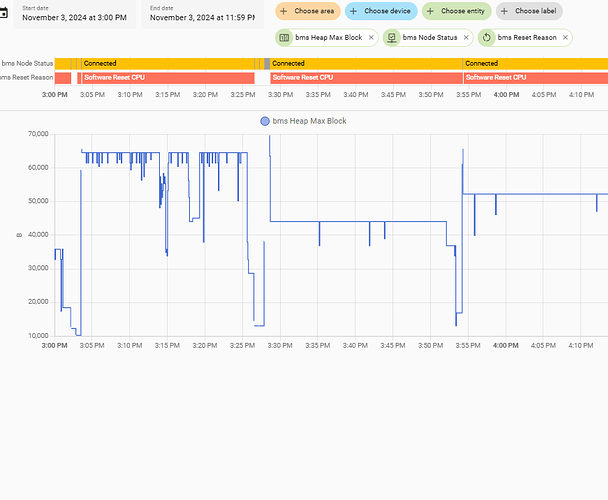Screen dimensions: 608x500
Task: Click the 10,000 y-axis label
Action: click(x=38, y=336)
